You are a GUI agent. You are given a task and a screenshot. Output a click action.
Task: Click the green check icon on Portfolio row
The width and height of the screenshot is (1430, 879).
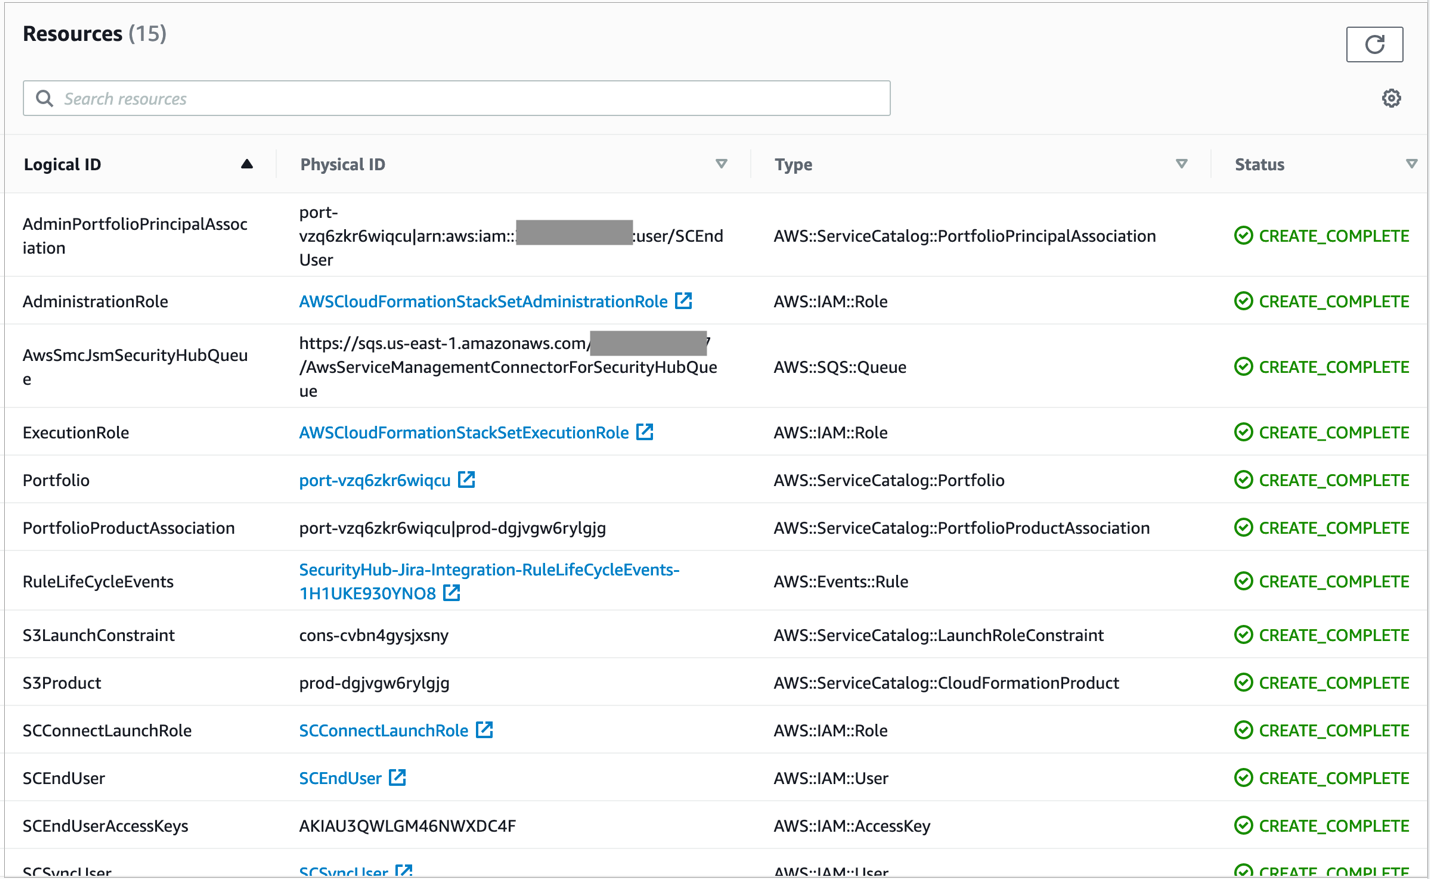pyautogui.click(x=1243, y=479)
